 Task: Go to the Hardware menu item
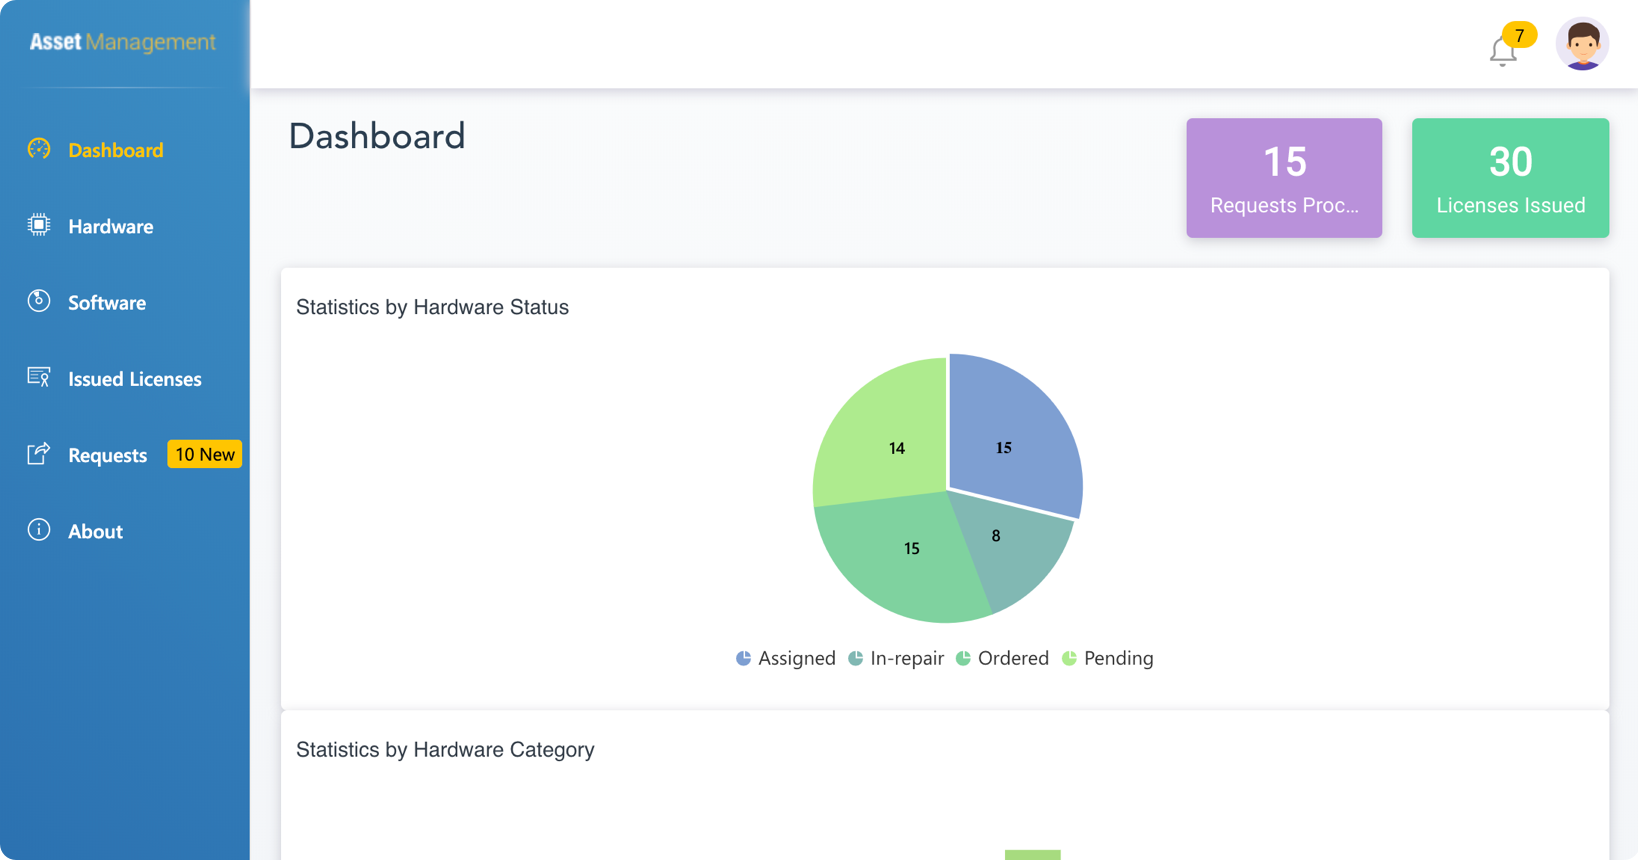tap(110, 227)
